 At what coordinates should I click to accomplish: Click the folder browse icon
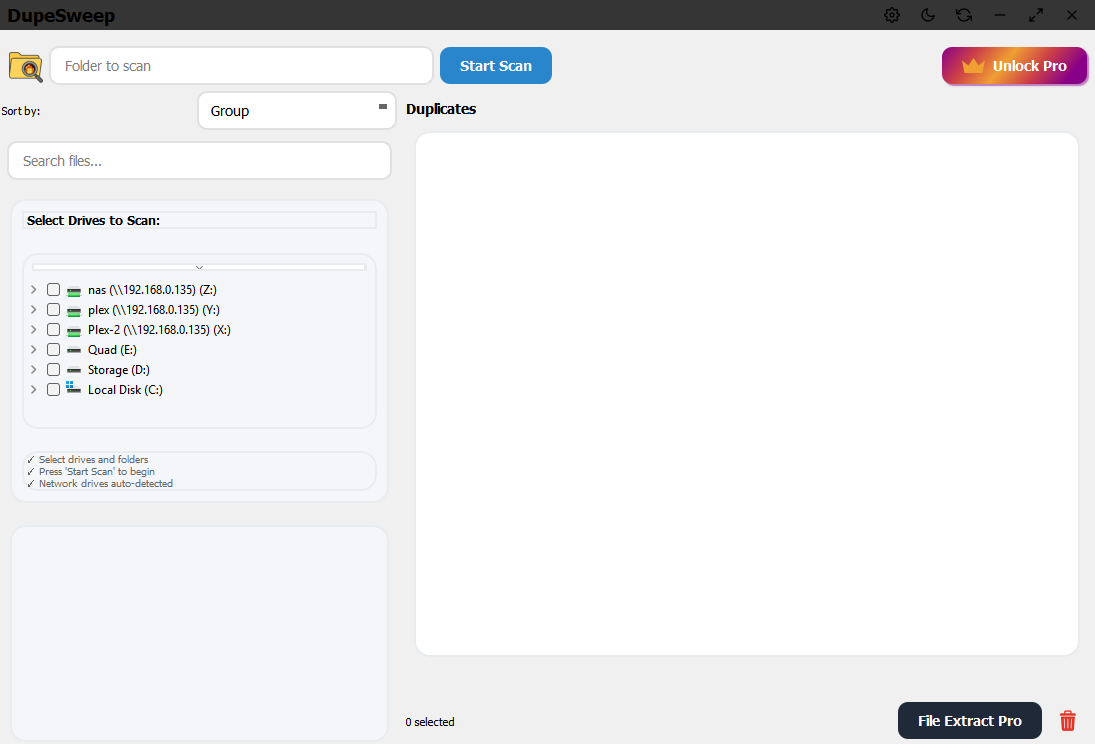tap(26, 67)
